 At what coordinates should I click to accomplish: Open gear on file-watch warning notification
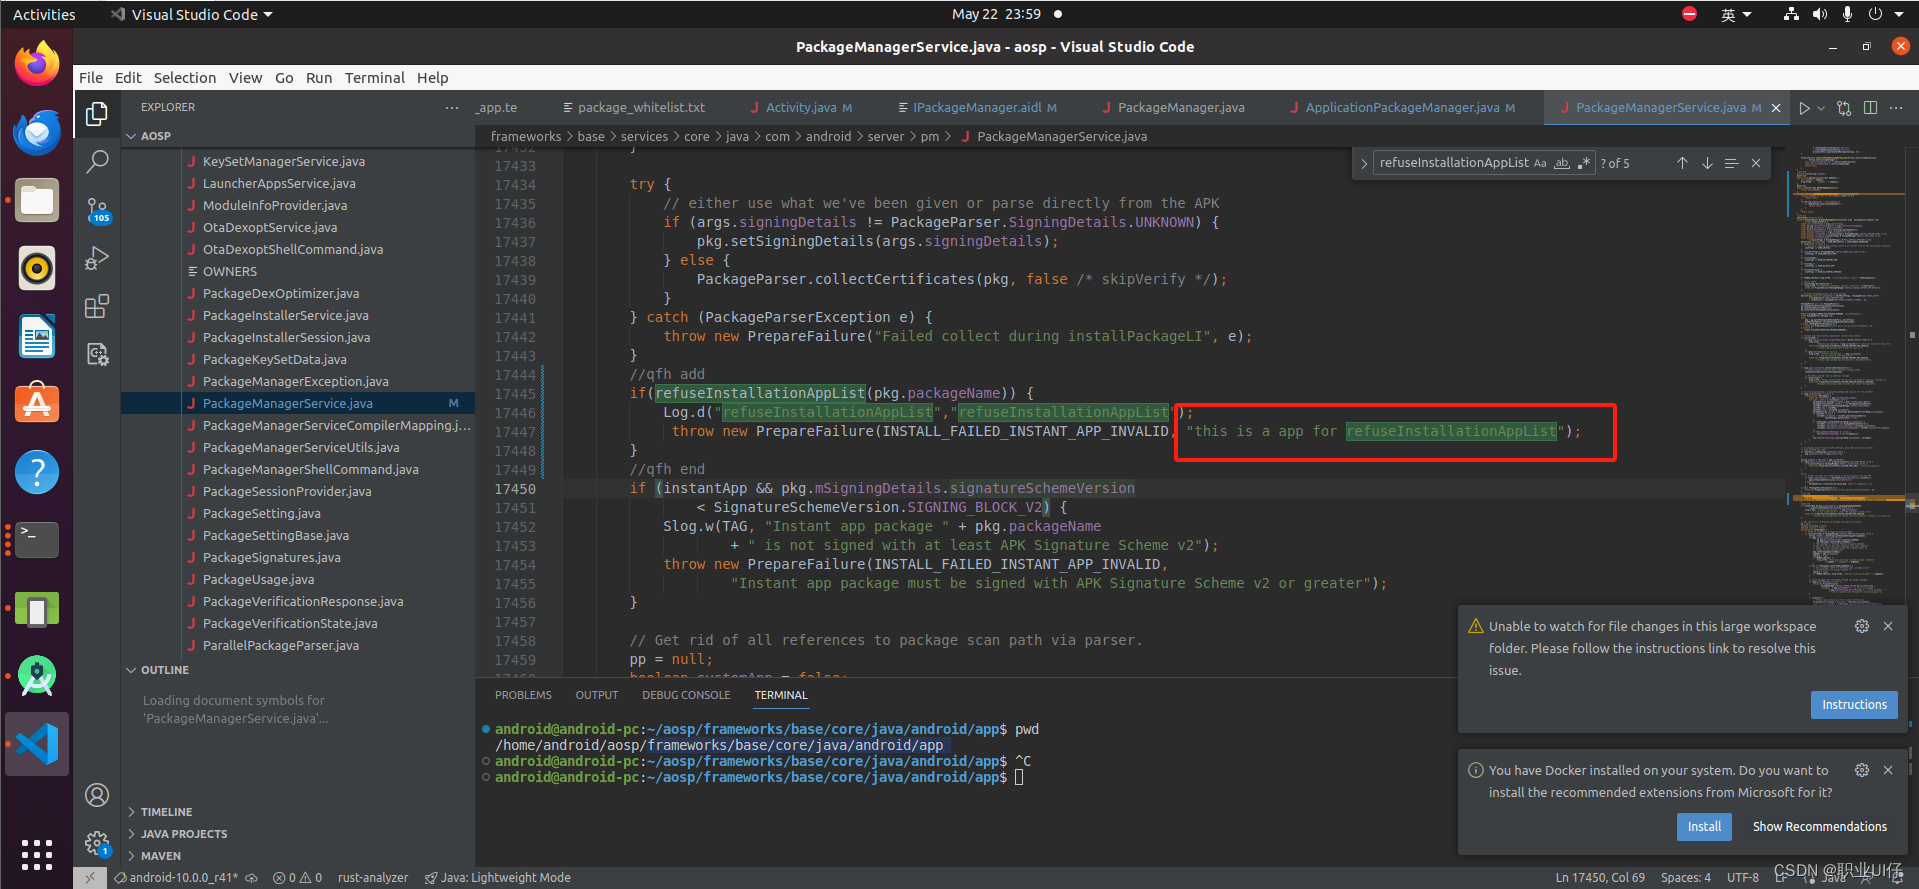tap(1862, 626)
